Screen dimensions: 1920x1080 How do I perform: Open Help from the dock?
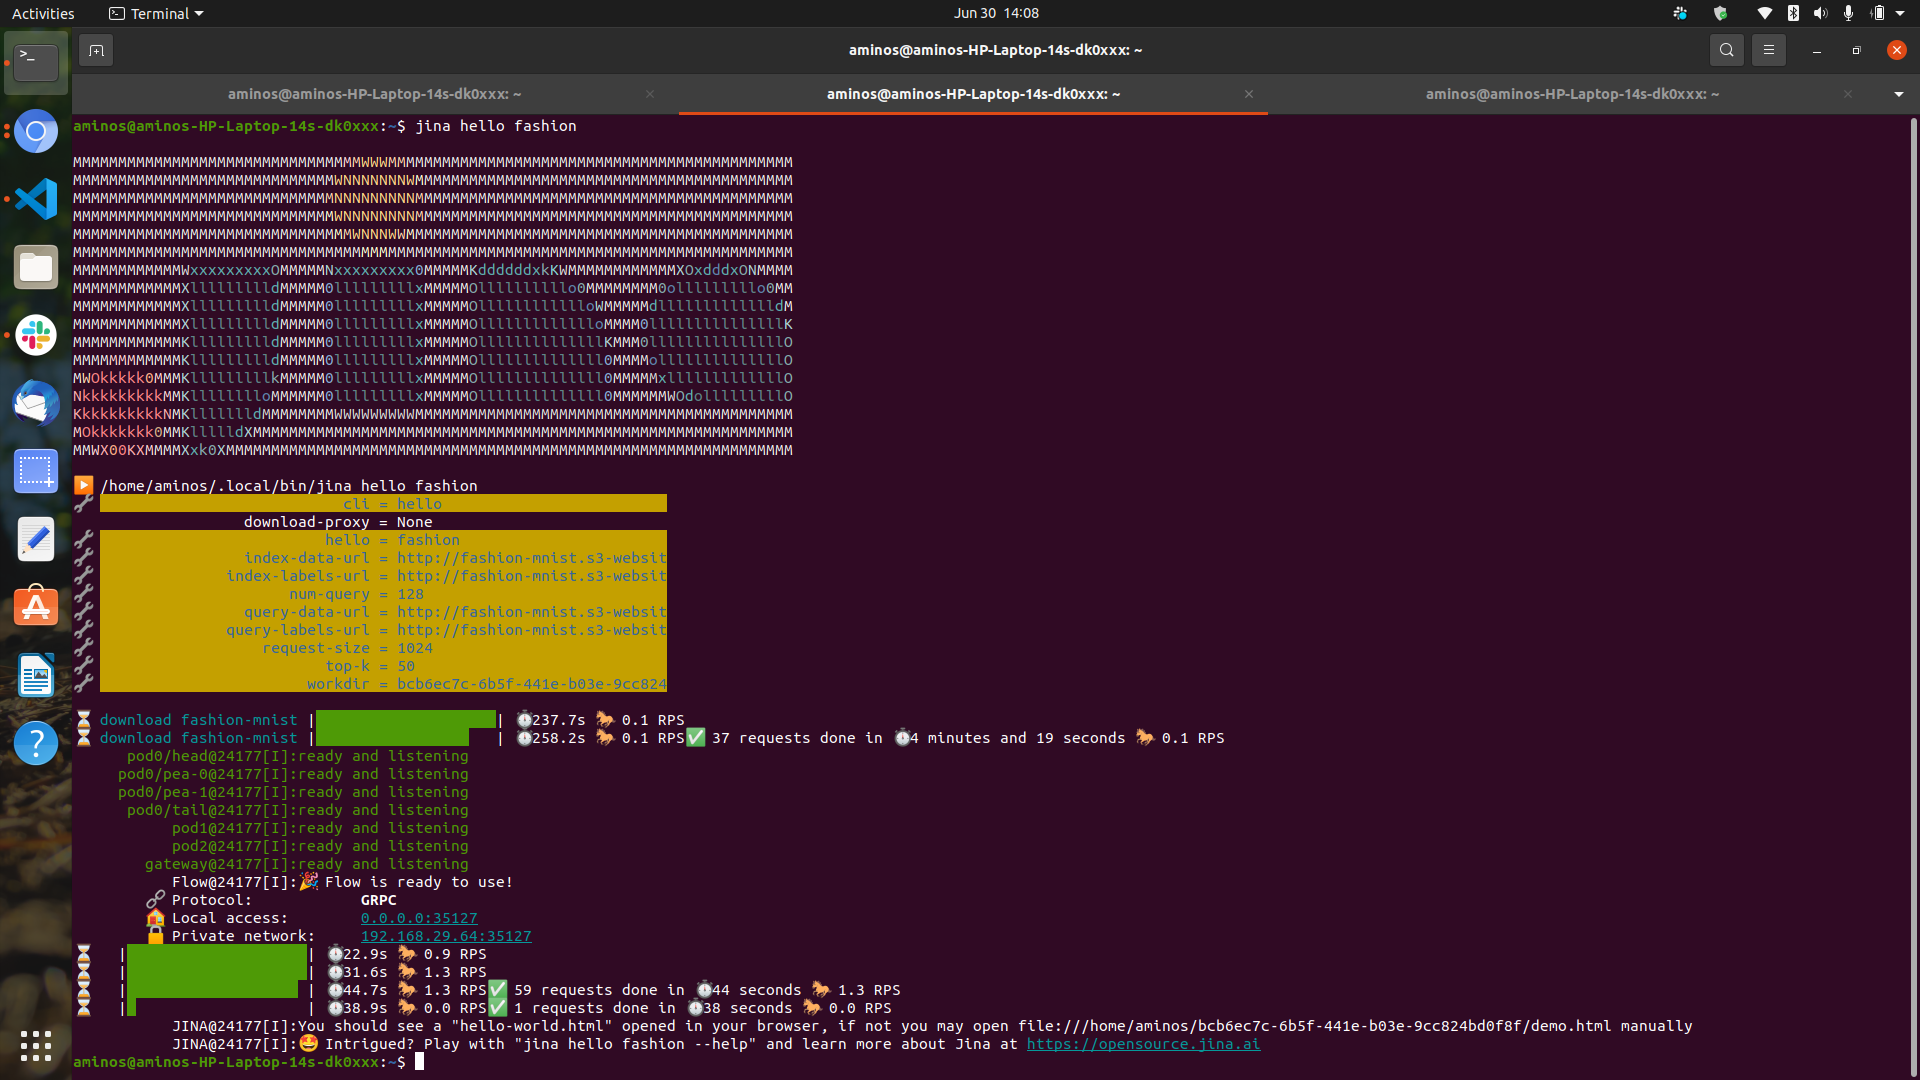click(36, 743)
